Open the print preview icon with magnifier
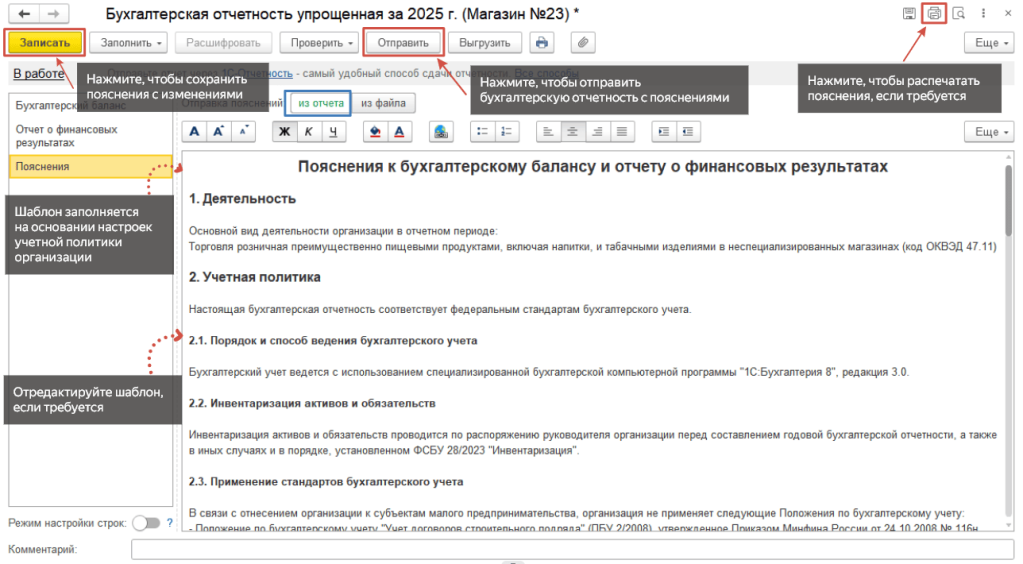Viewport: 1023px width, 564px height. (958, 13)
